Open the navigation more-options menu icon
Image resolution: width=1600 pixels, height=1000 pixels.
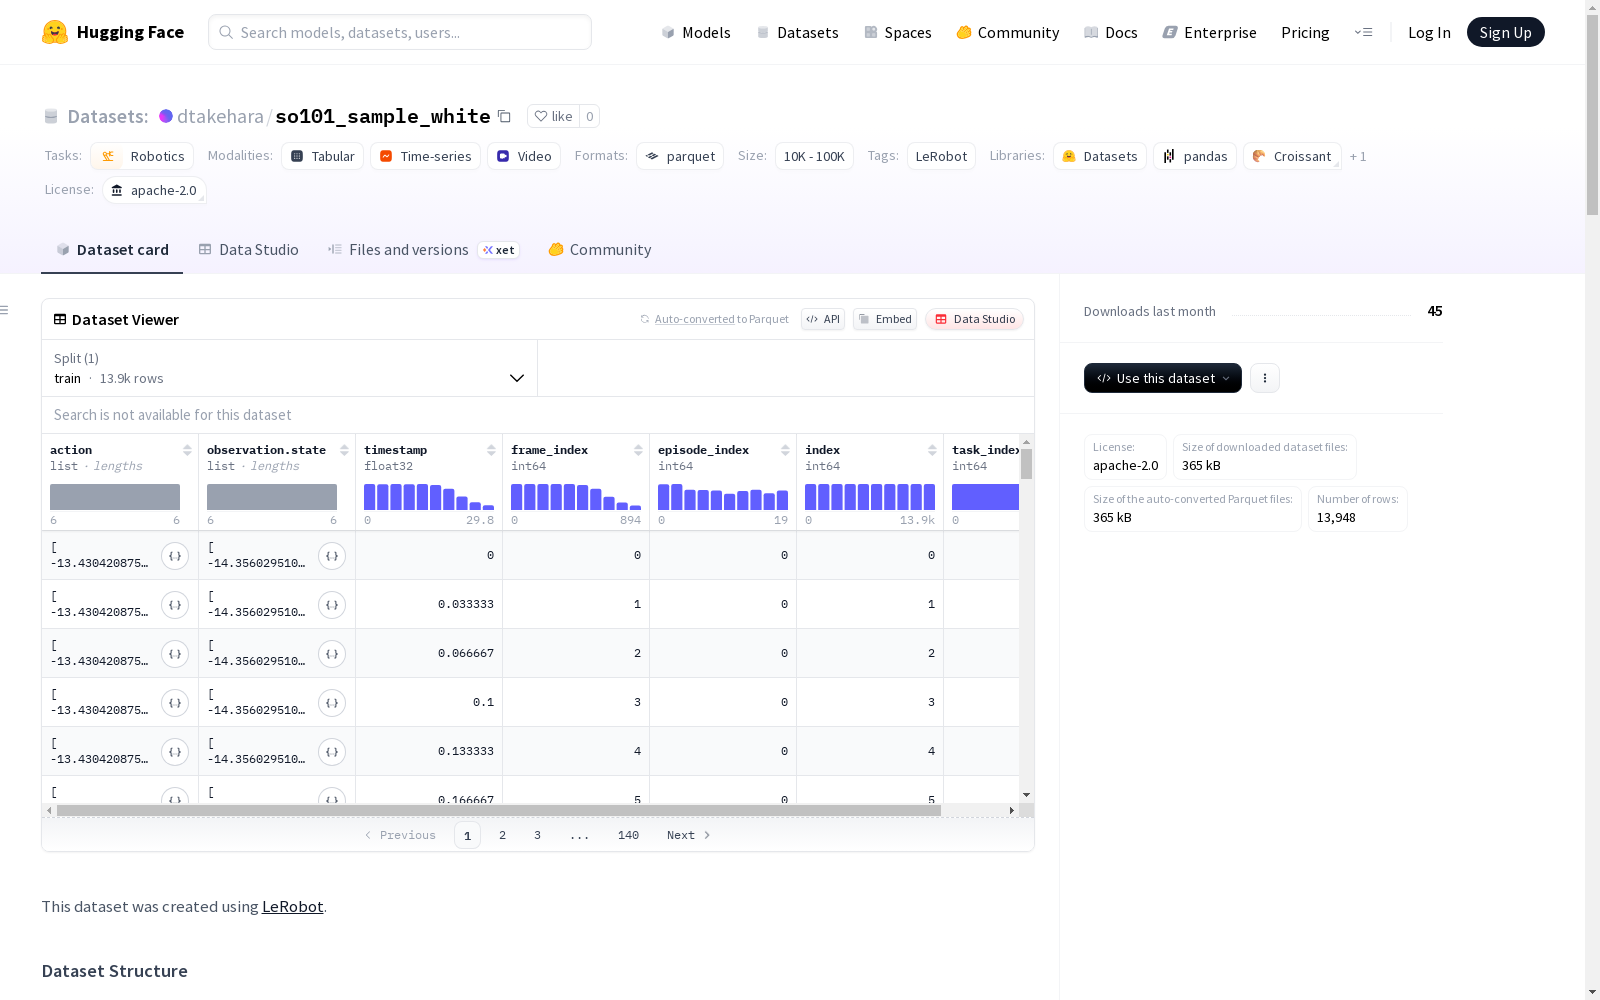pyautogui.click(x=1363, y=32)
